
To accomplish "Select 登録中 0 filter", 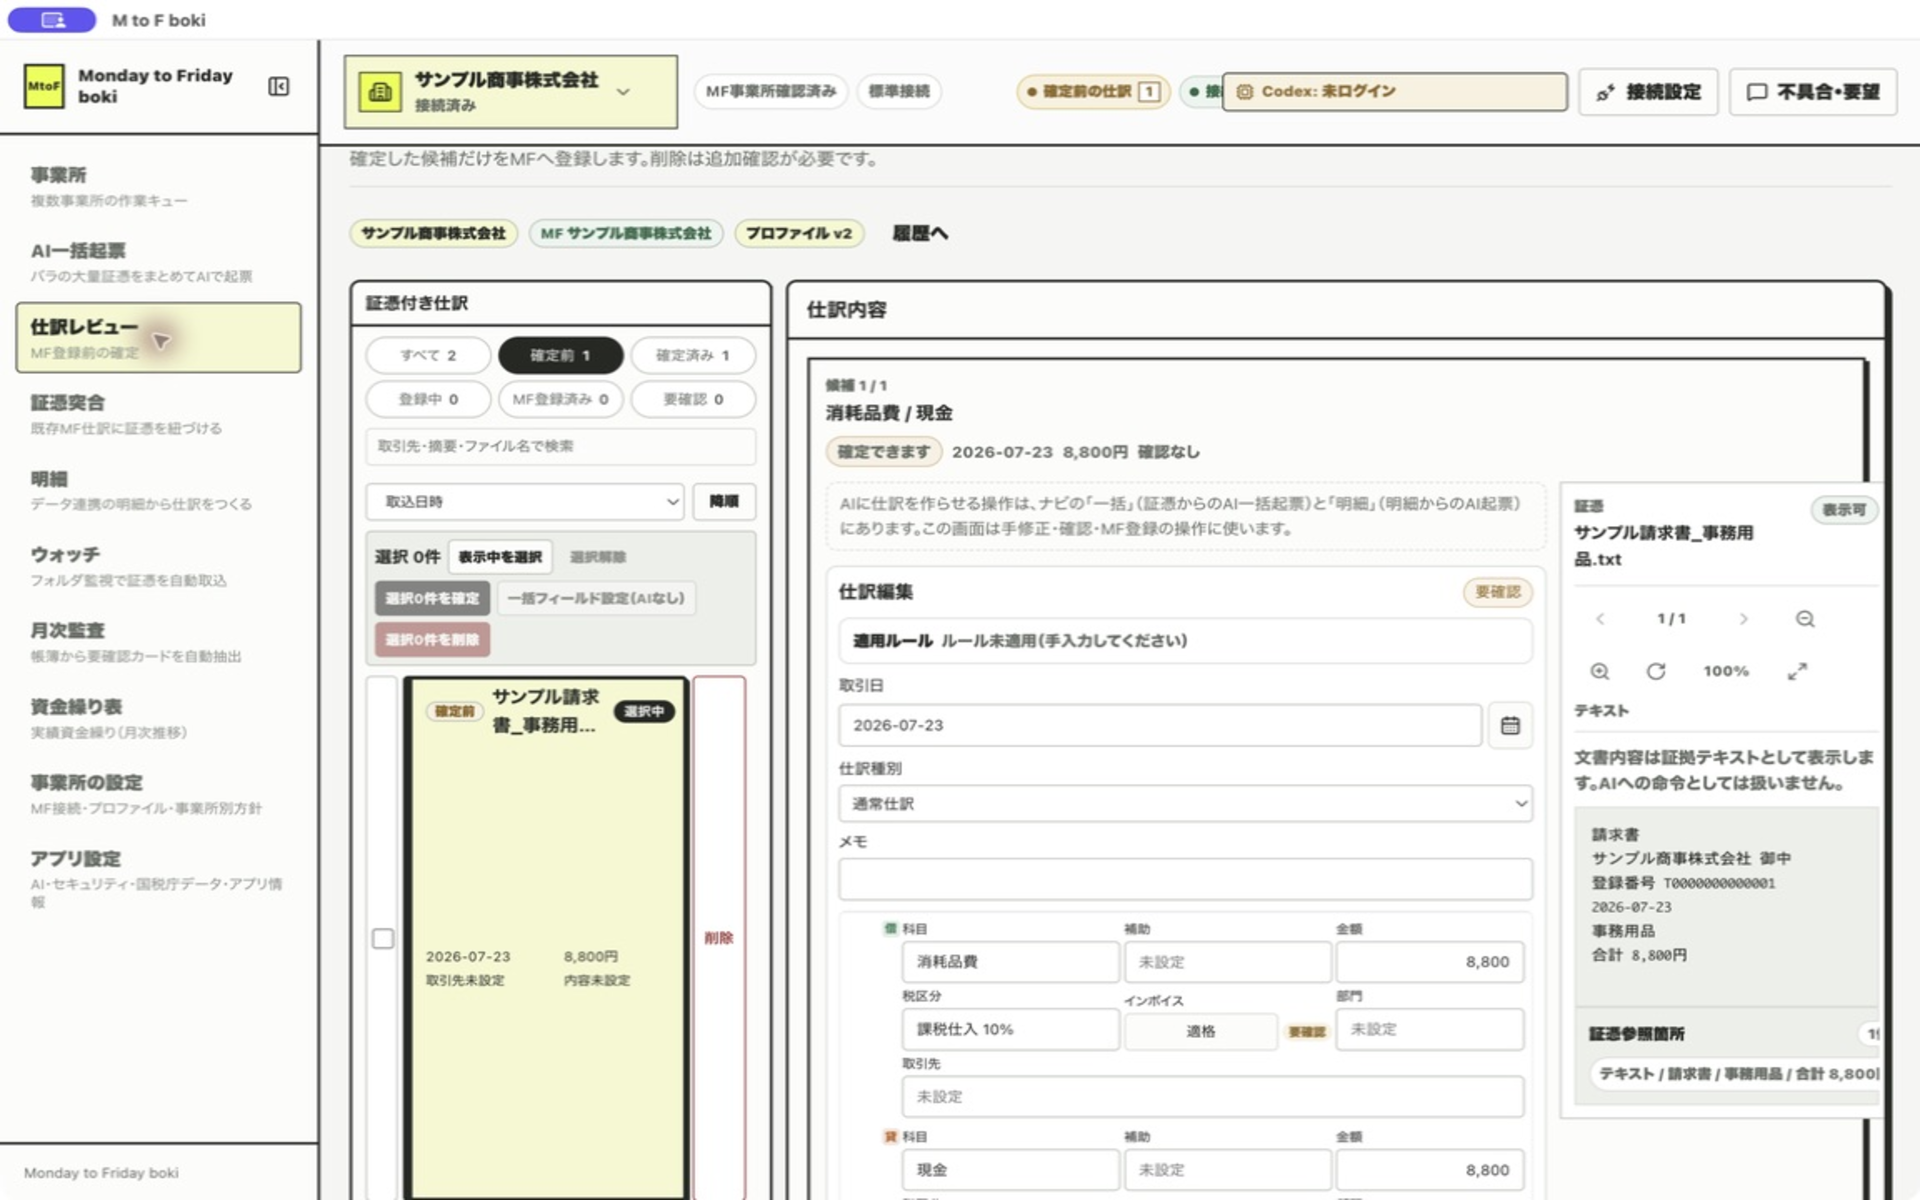I will [x=428, y=399].
